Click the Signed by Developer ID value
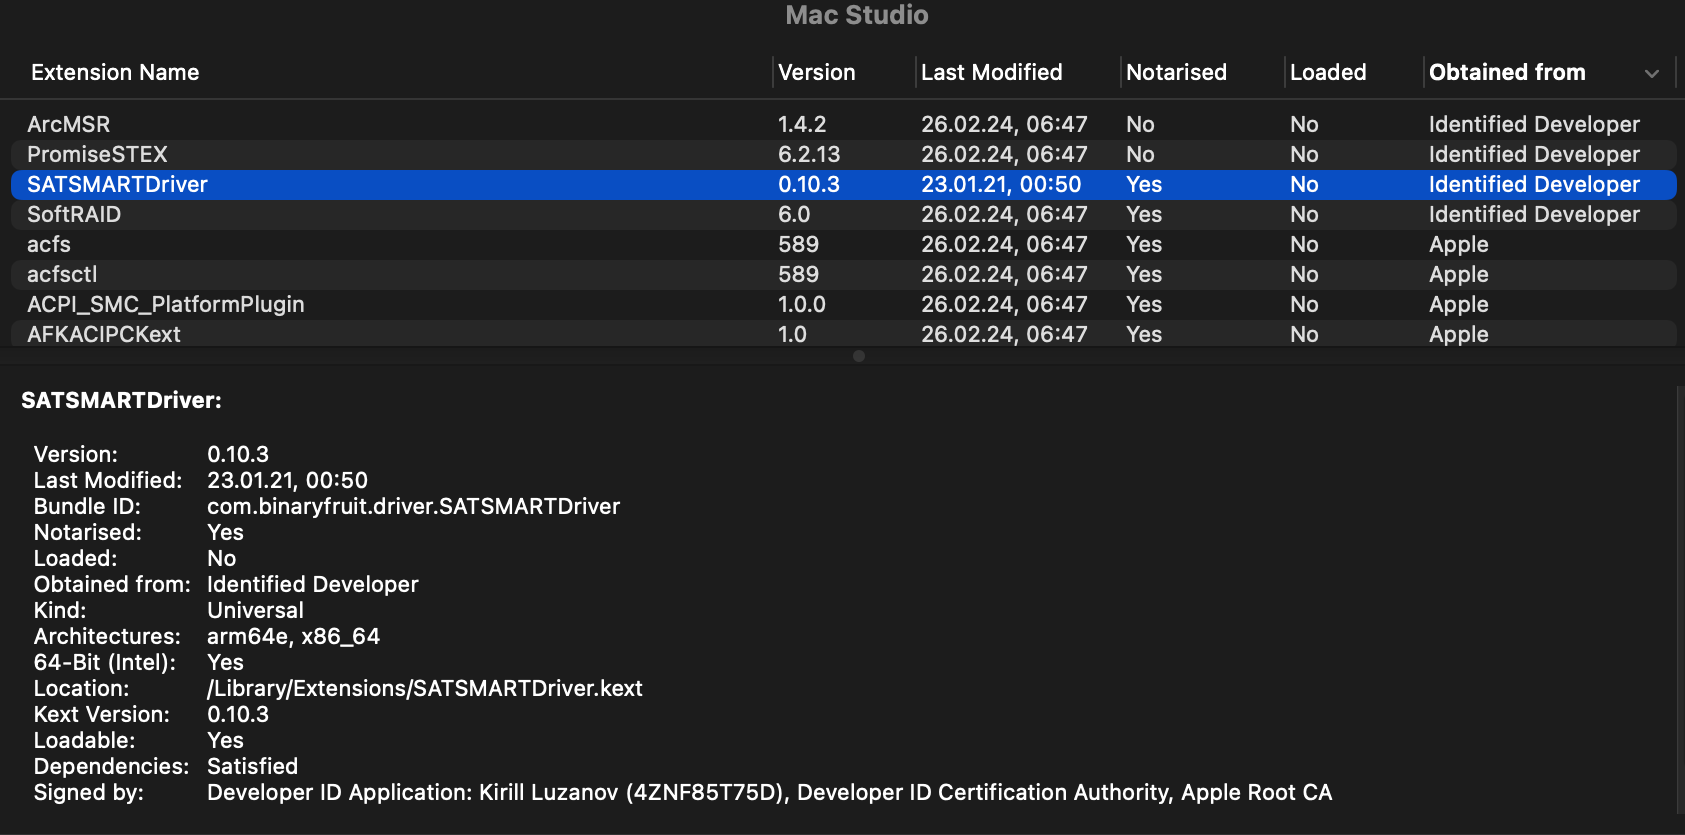The width and height of the screenshot is (1685, 835). pos(769,793)
